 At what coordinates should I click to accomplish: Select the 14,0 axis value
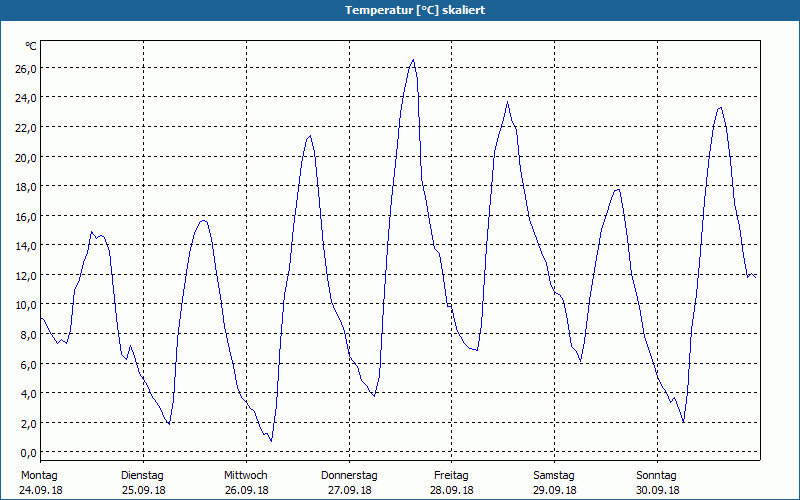[x=26, y=246]
